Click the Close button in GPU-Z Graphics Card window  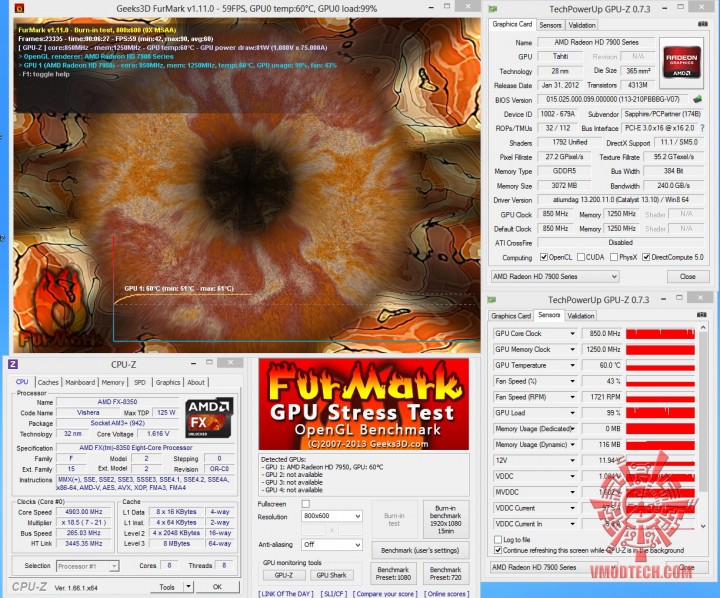(x=687, y=276)
